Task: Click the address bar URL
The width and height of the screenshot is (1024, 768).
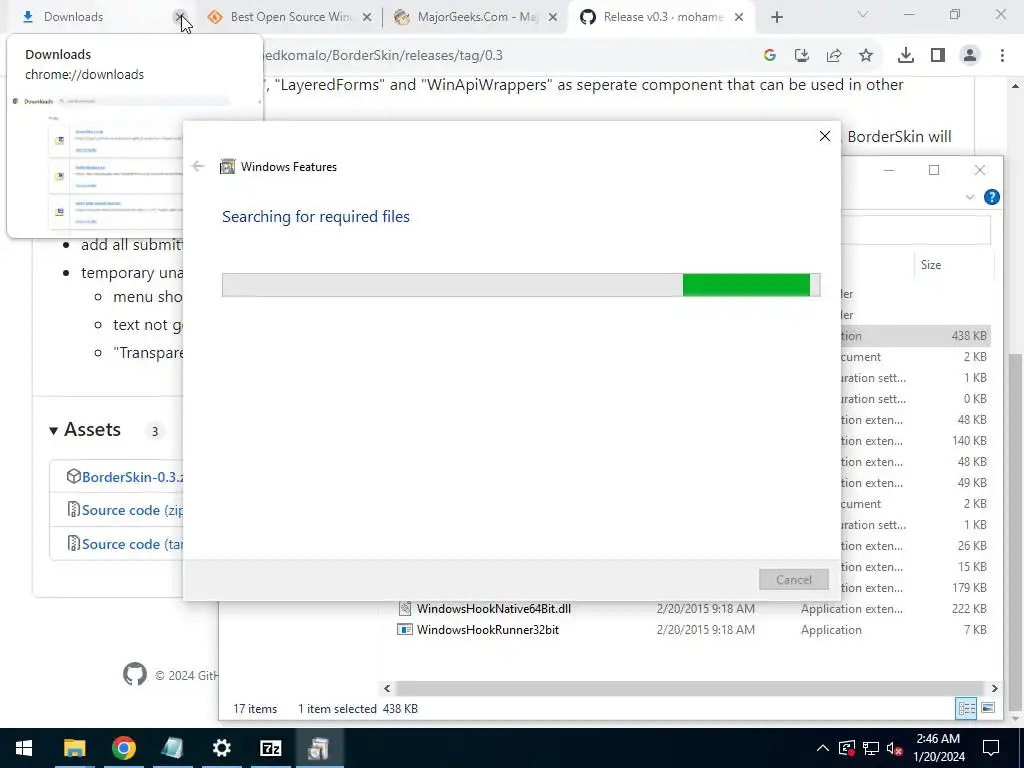Action: pyautogui.click(x=383, y=56)
